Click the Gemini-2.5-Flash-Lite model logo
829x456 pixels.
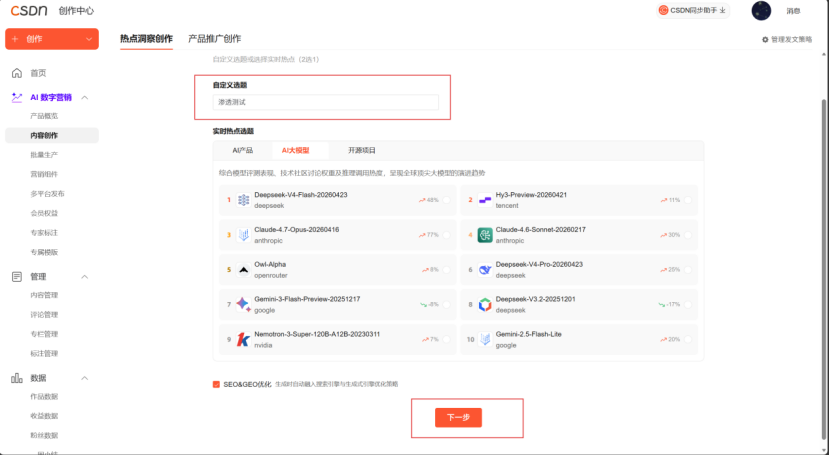click(x=485, y=339)
